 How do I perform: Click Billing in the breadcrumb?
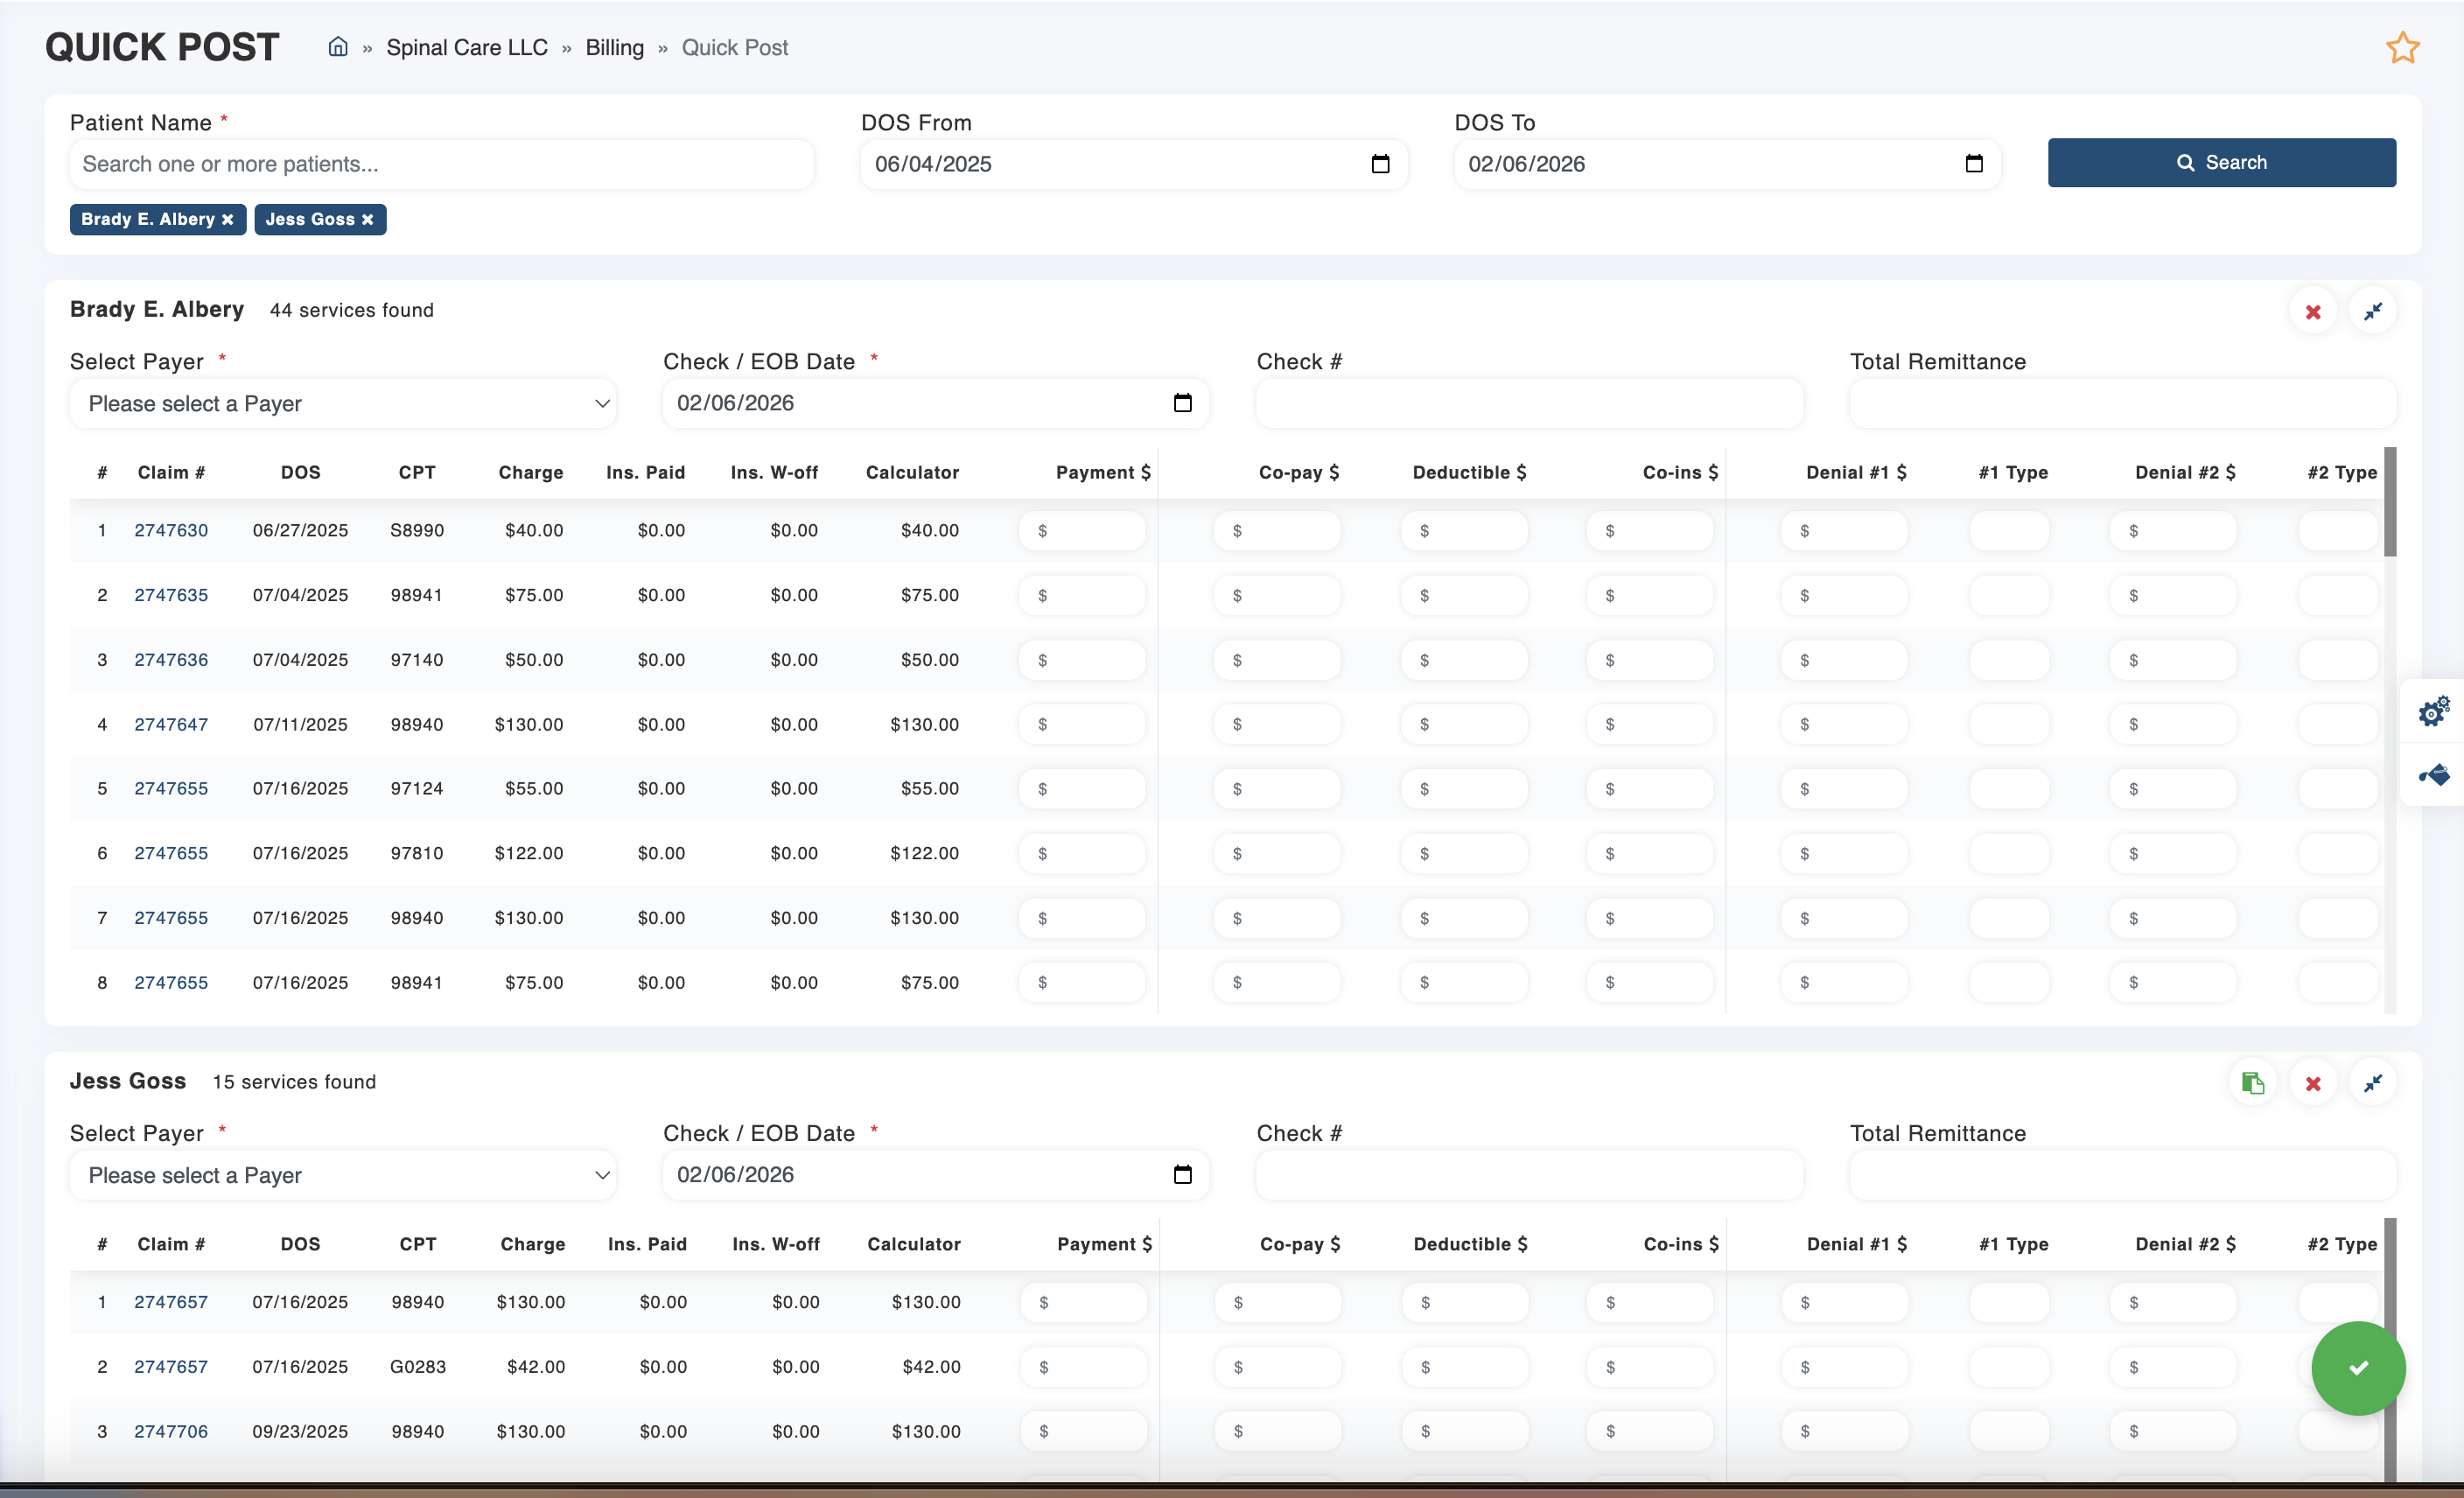tap(614, 47)
